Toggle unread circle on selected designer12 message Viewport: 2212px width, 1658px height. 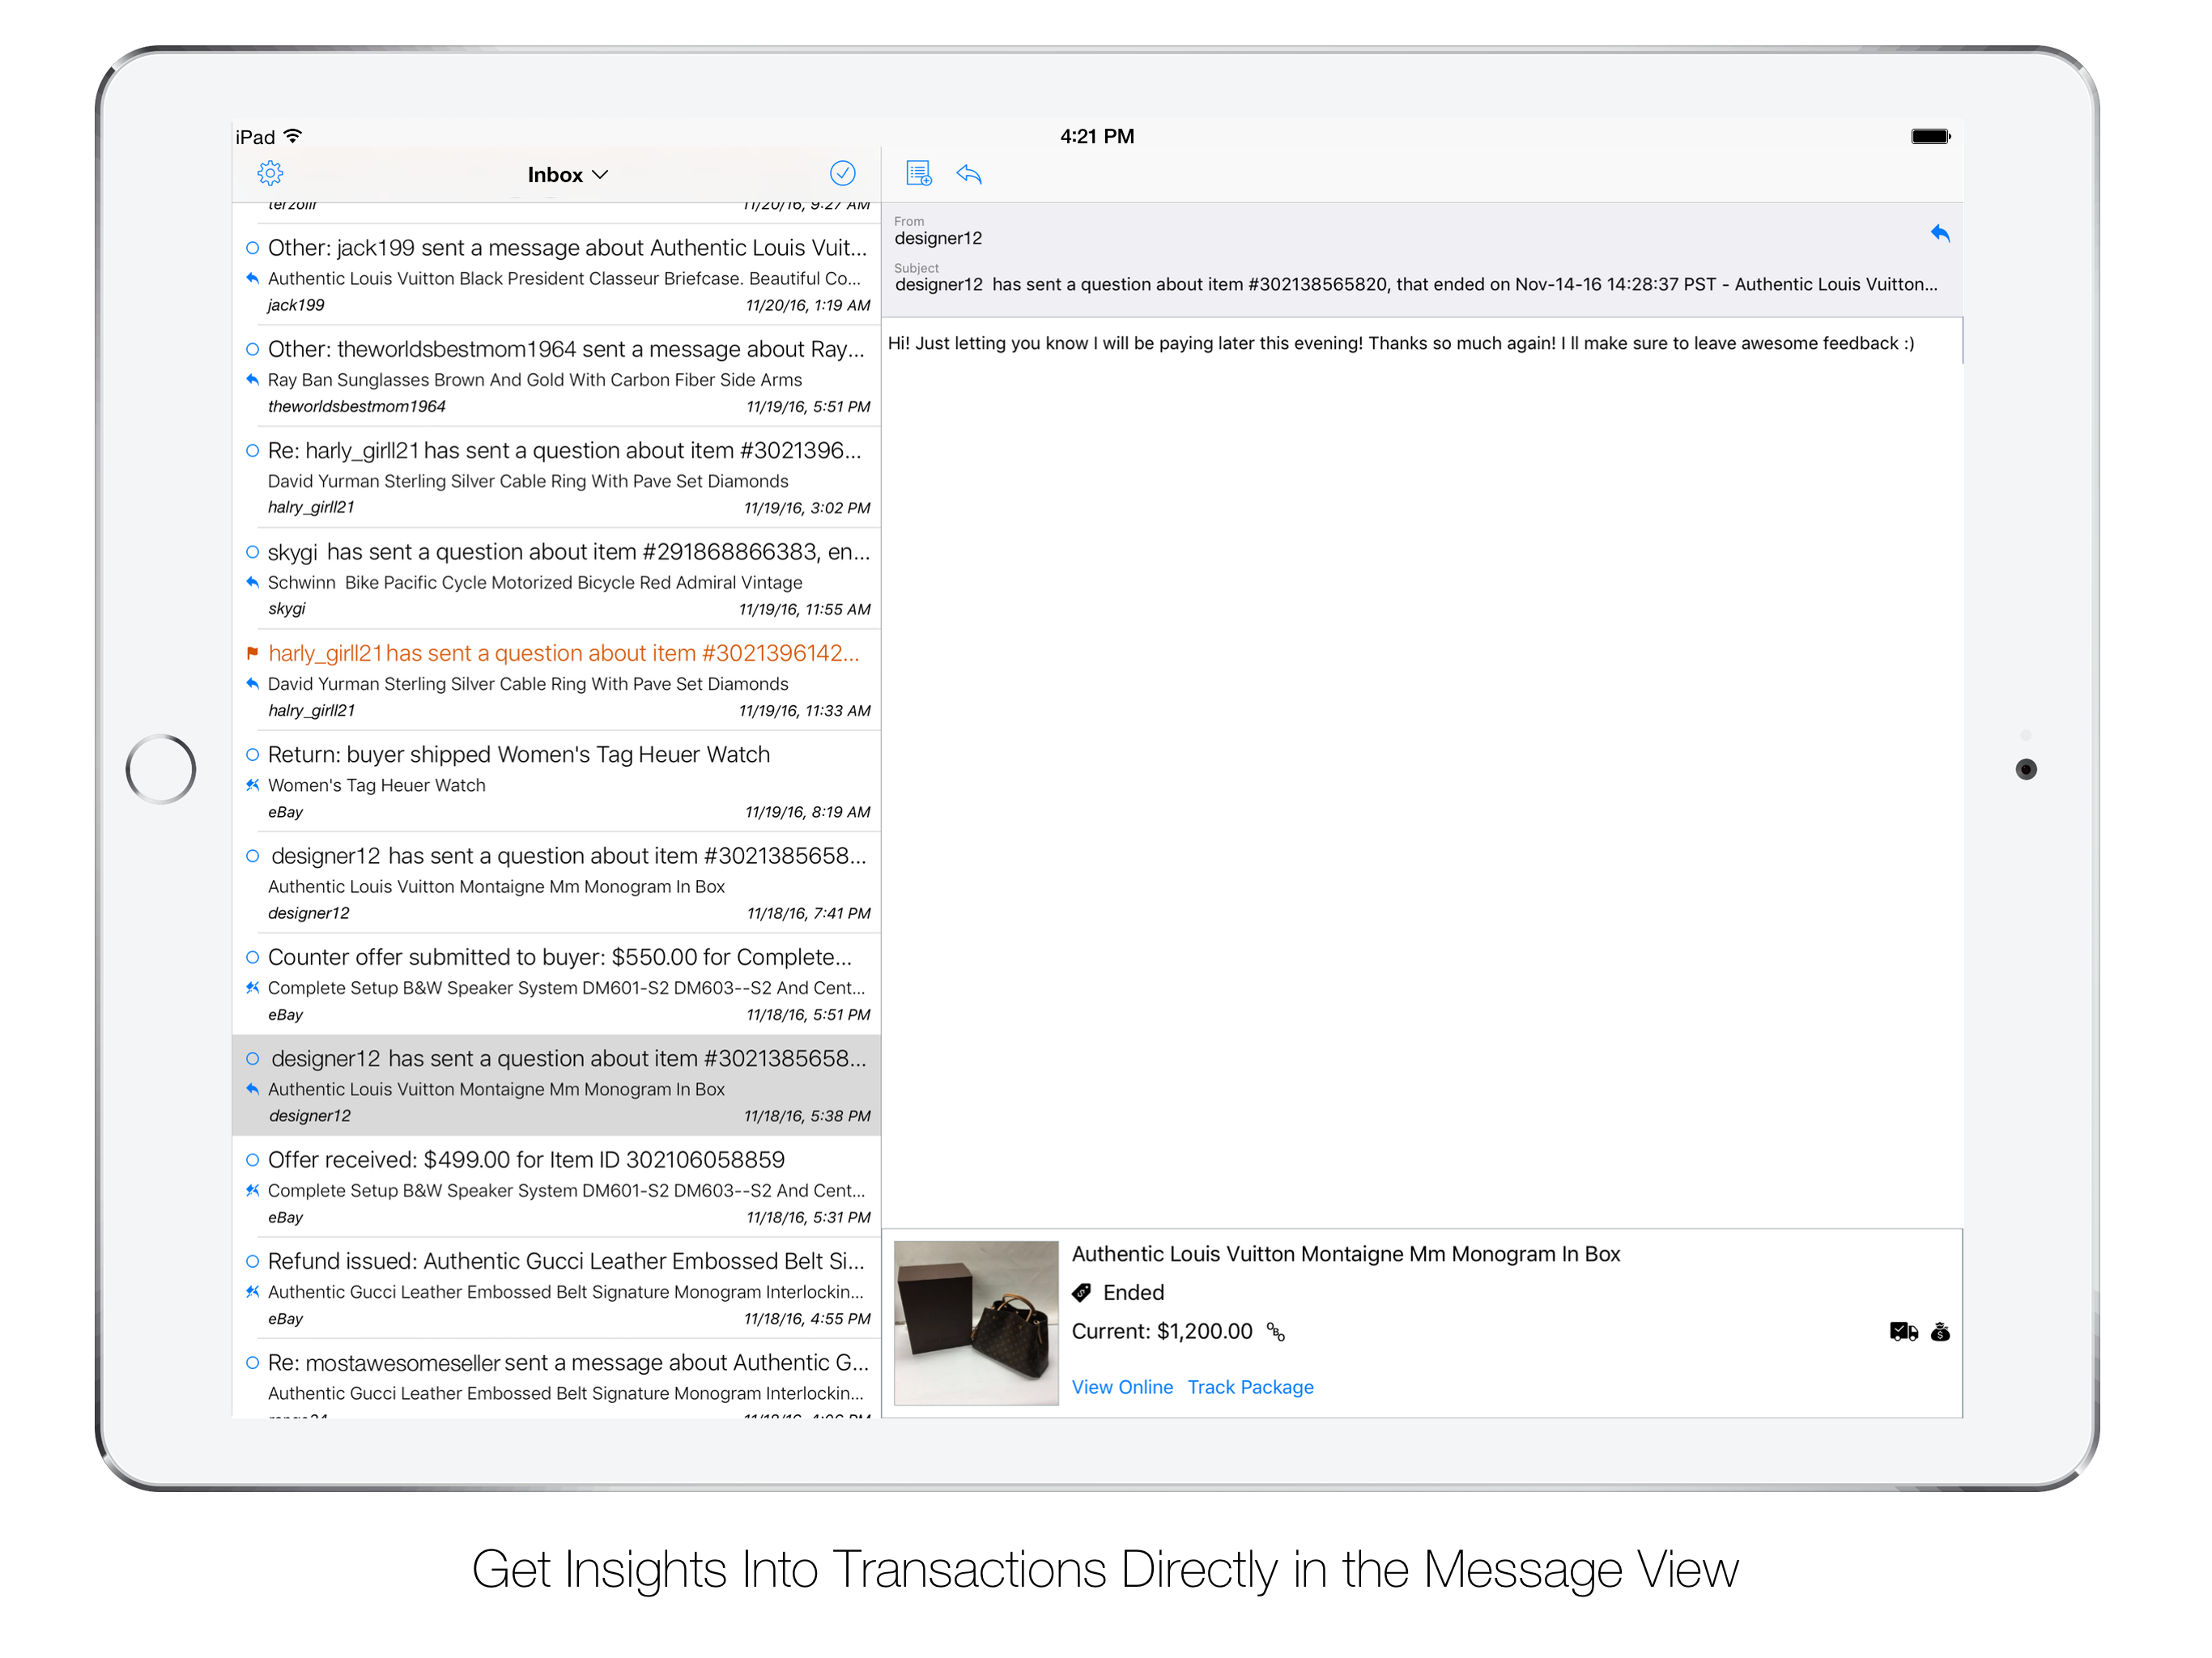coord(252,1059)
